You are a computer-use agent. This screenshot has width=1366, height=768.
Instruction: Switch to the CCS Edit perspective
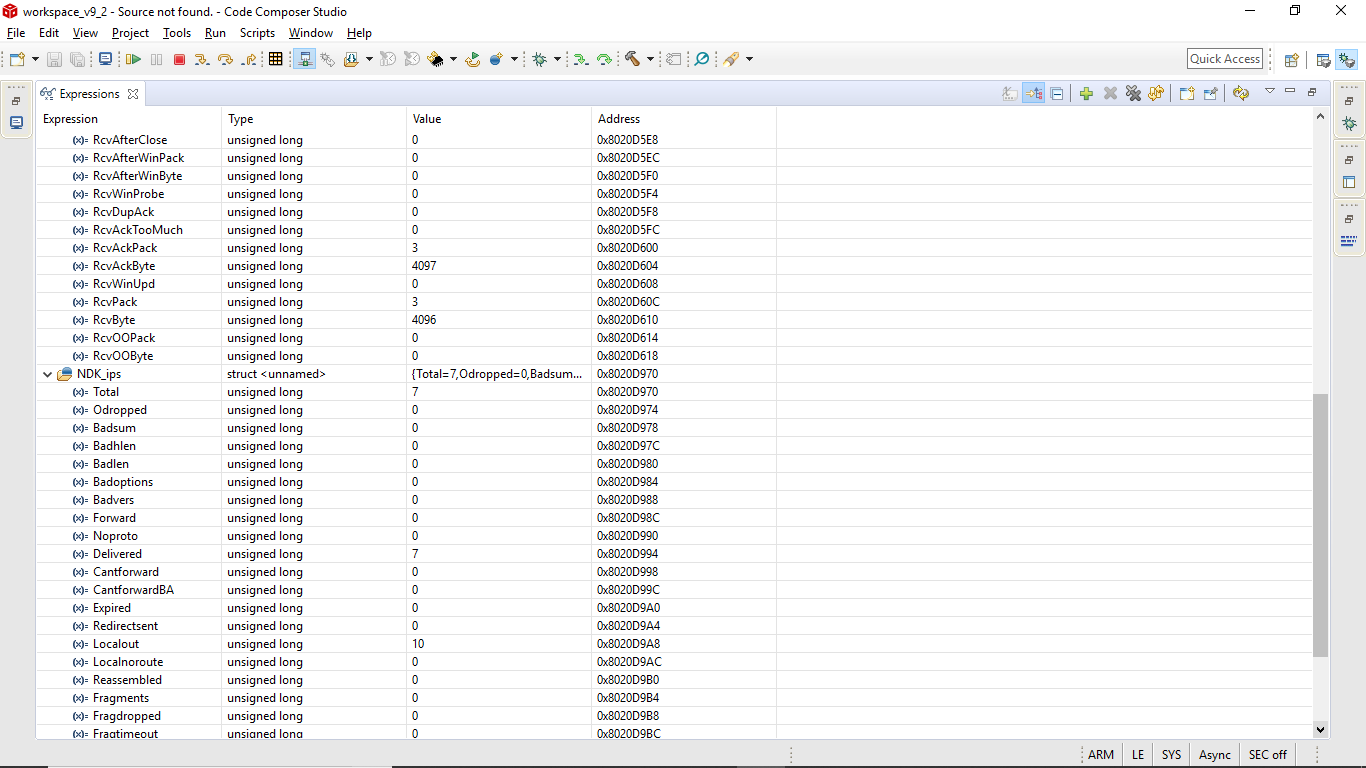click(x=1323, y=60)
